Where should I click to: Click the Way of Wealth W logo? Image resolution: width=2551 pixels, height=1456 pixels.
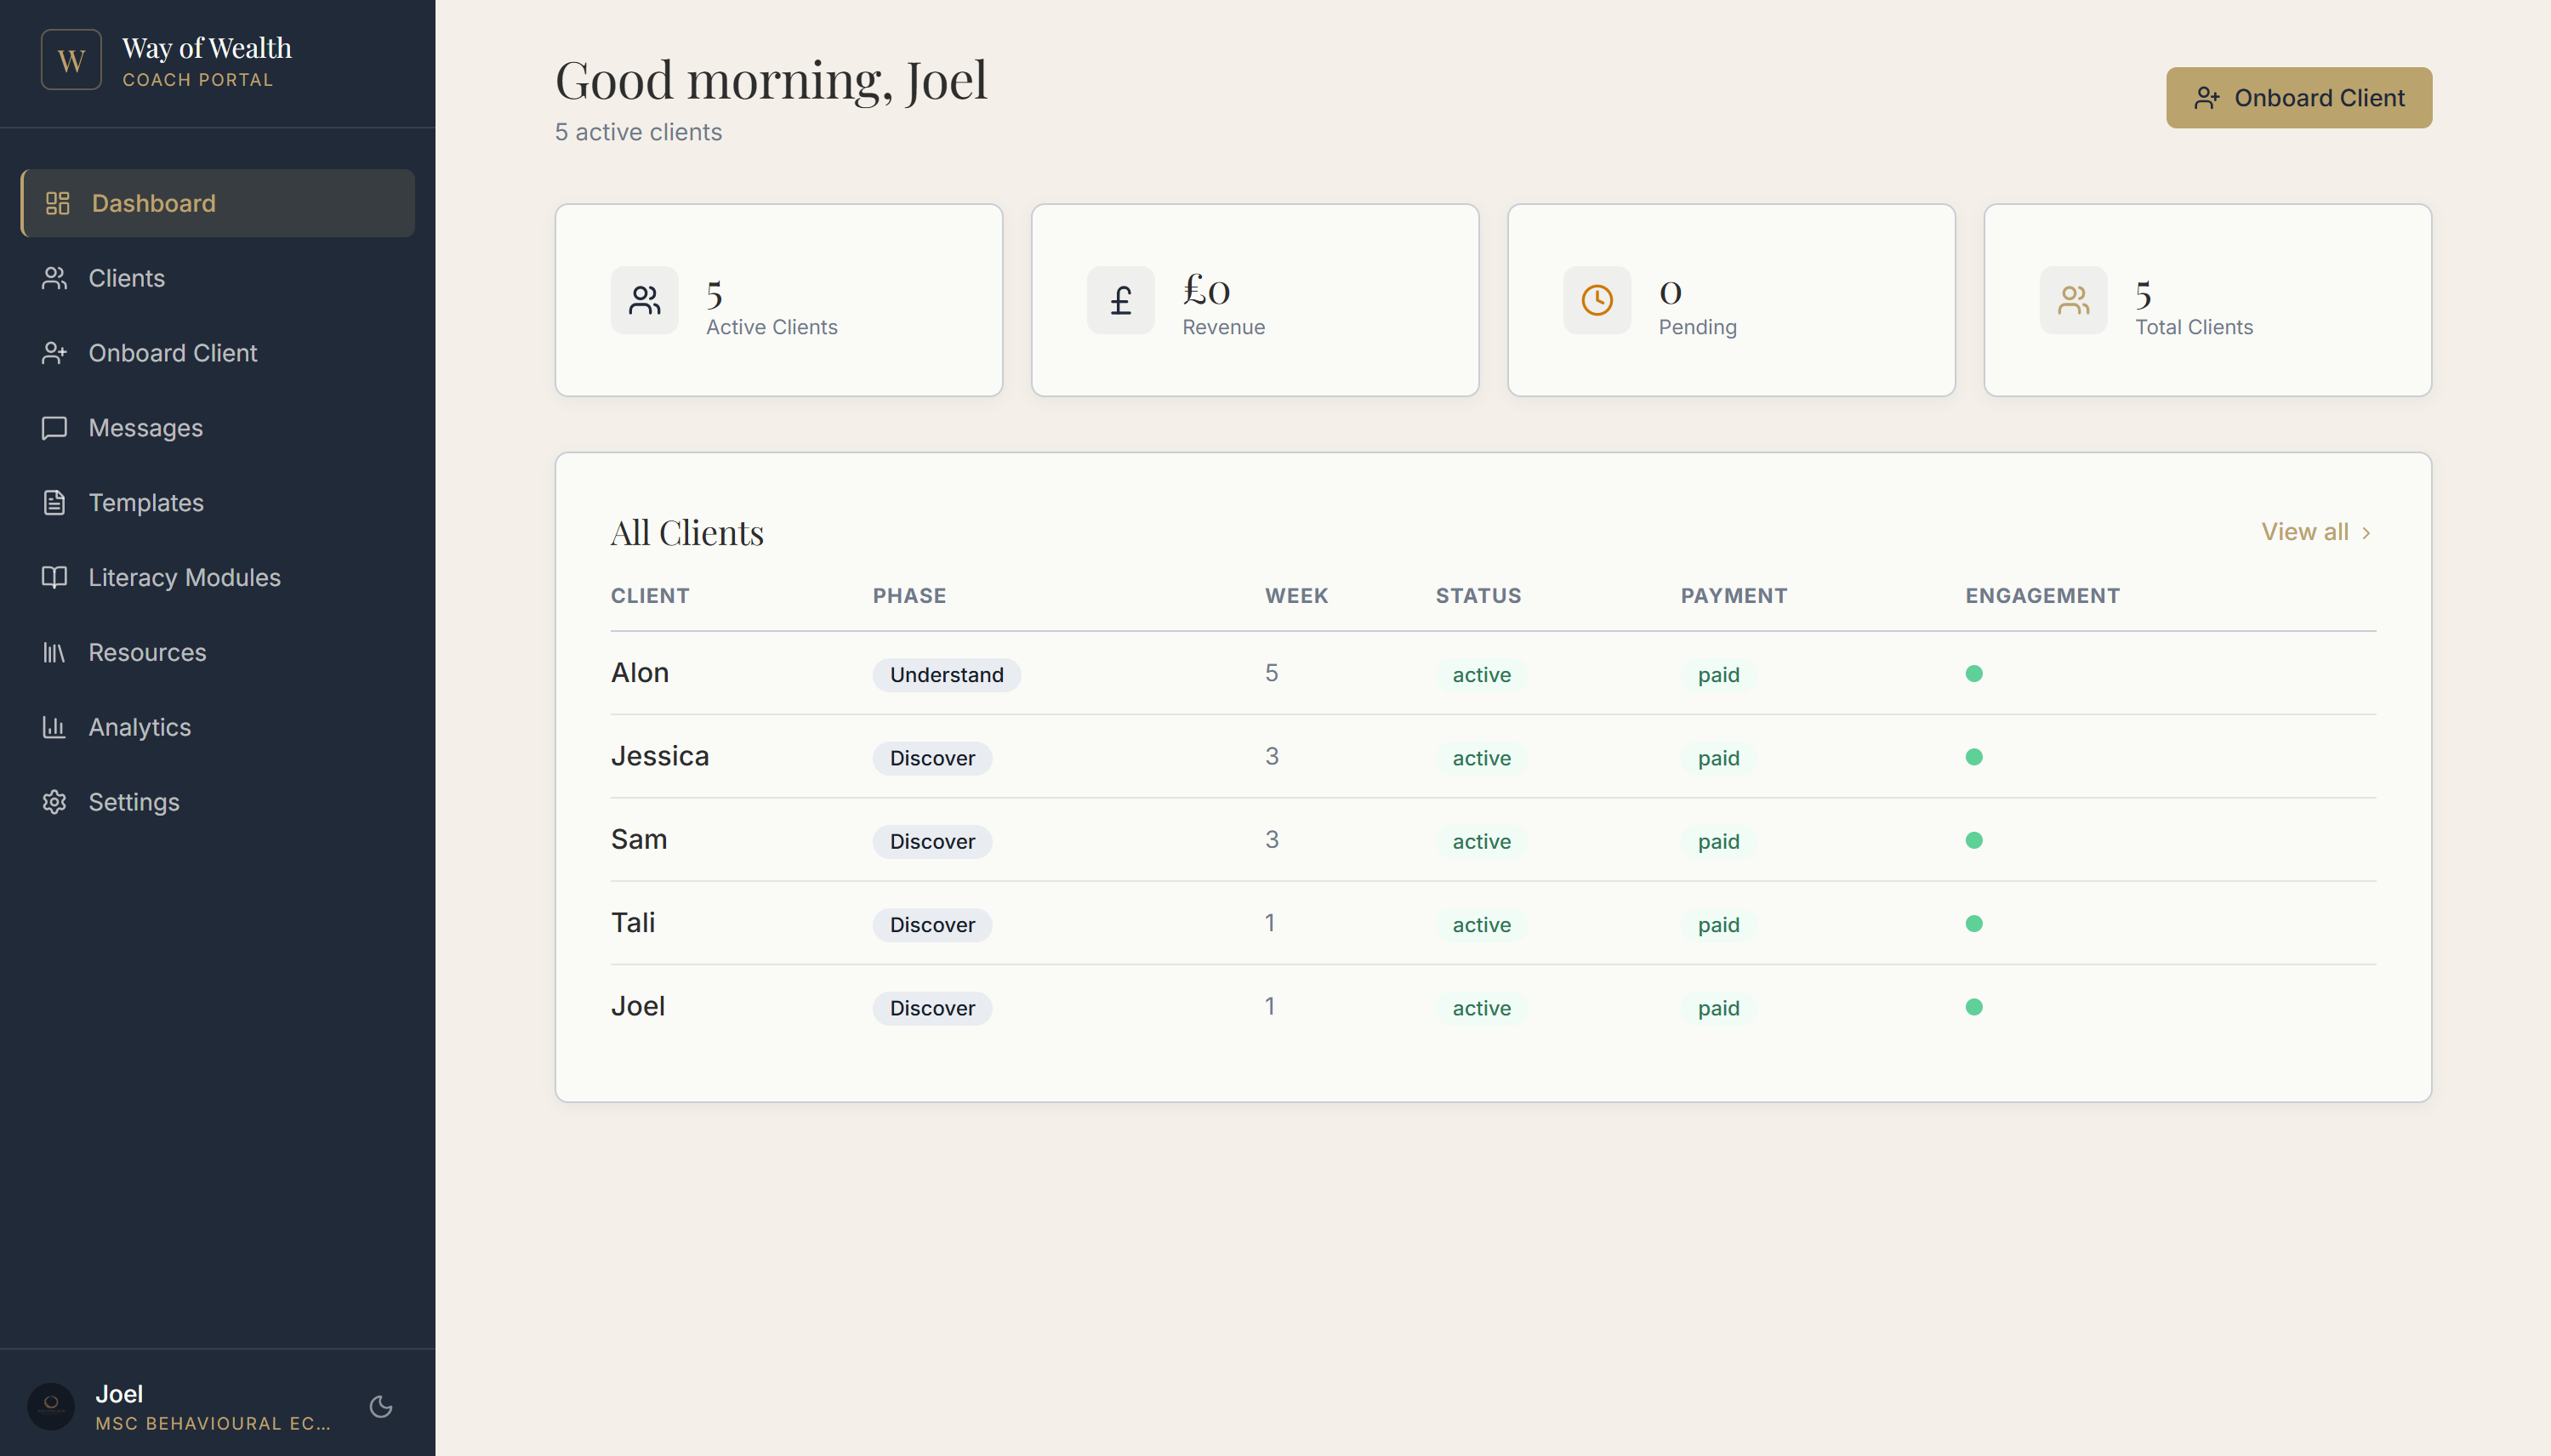pyautogui.click(x=71, y=59)
